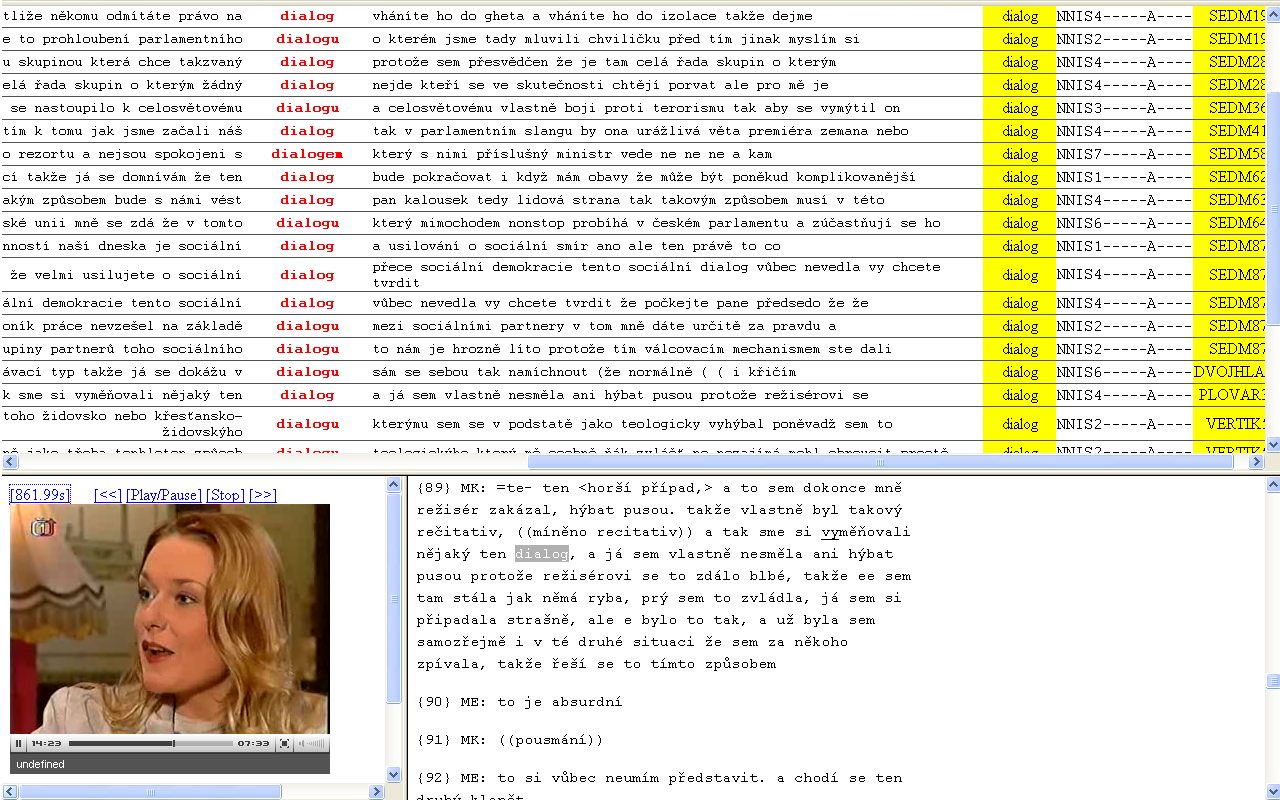
Task: Click left arrow of the bottom horizontal scrollbar
Action: pos(8,792)
